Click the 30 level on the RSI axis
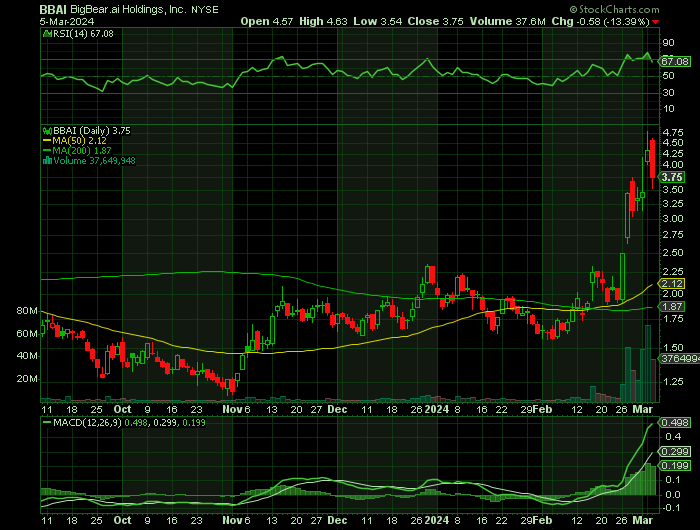This screenshot has width=700, height=530. [668, 92]
